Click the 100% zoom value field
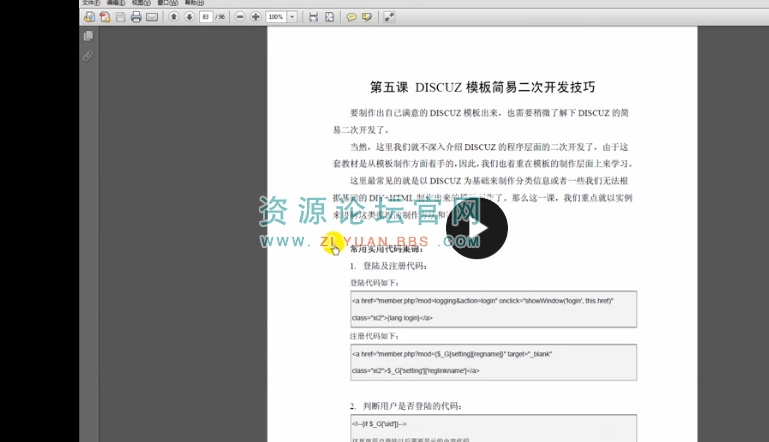The image size is (769, 442). [276, 17]
